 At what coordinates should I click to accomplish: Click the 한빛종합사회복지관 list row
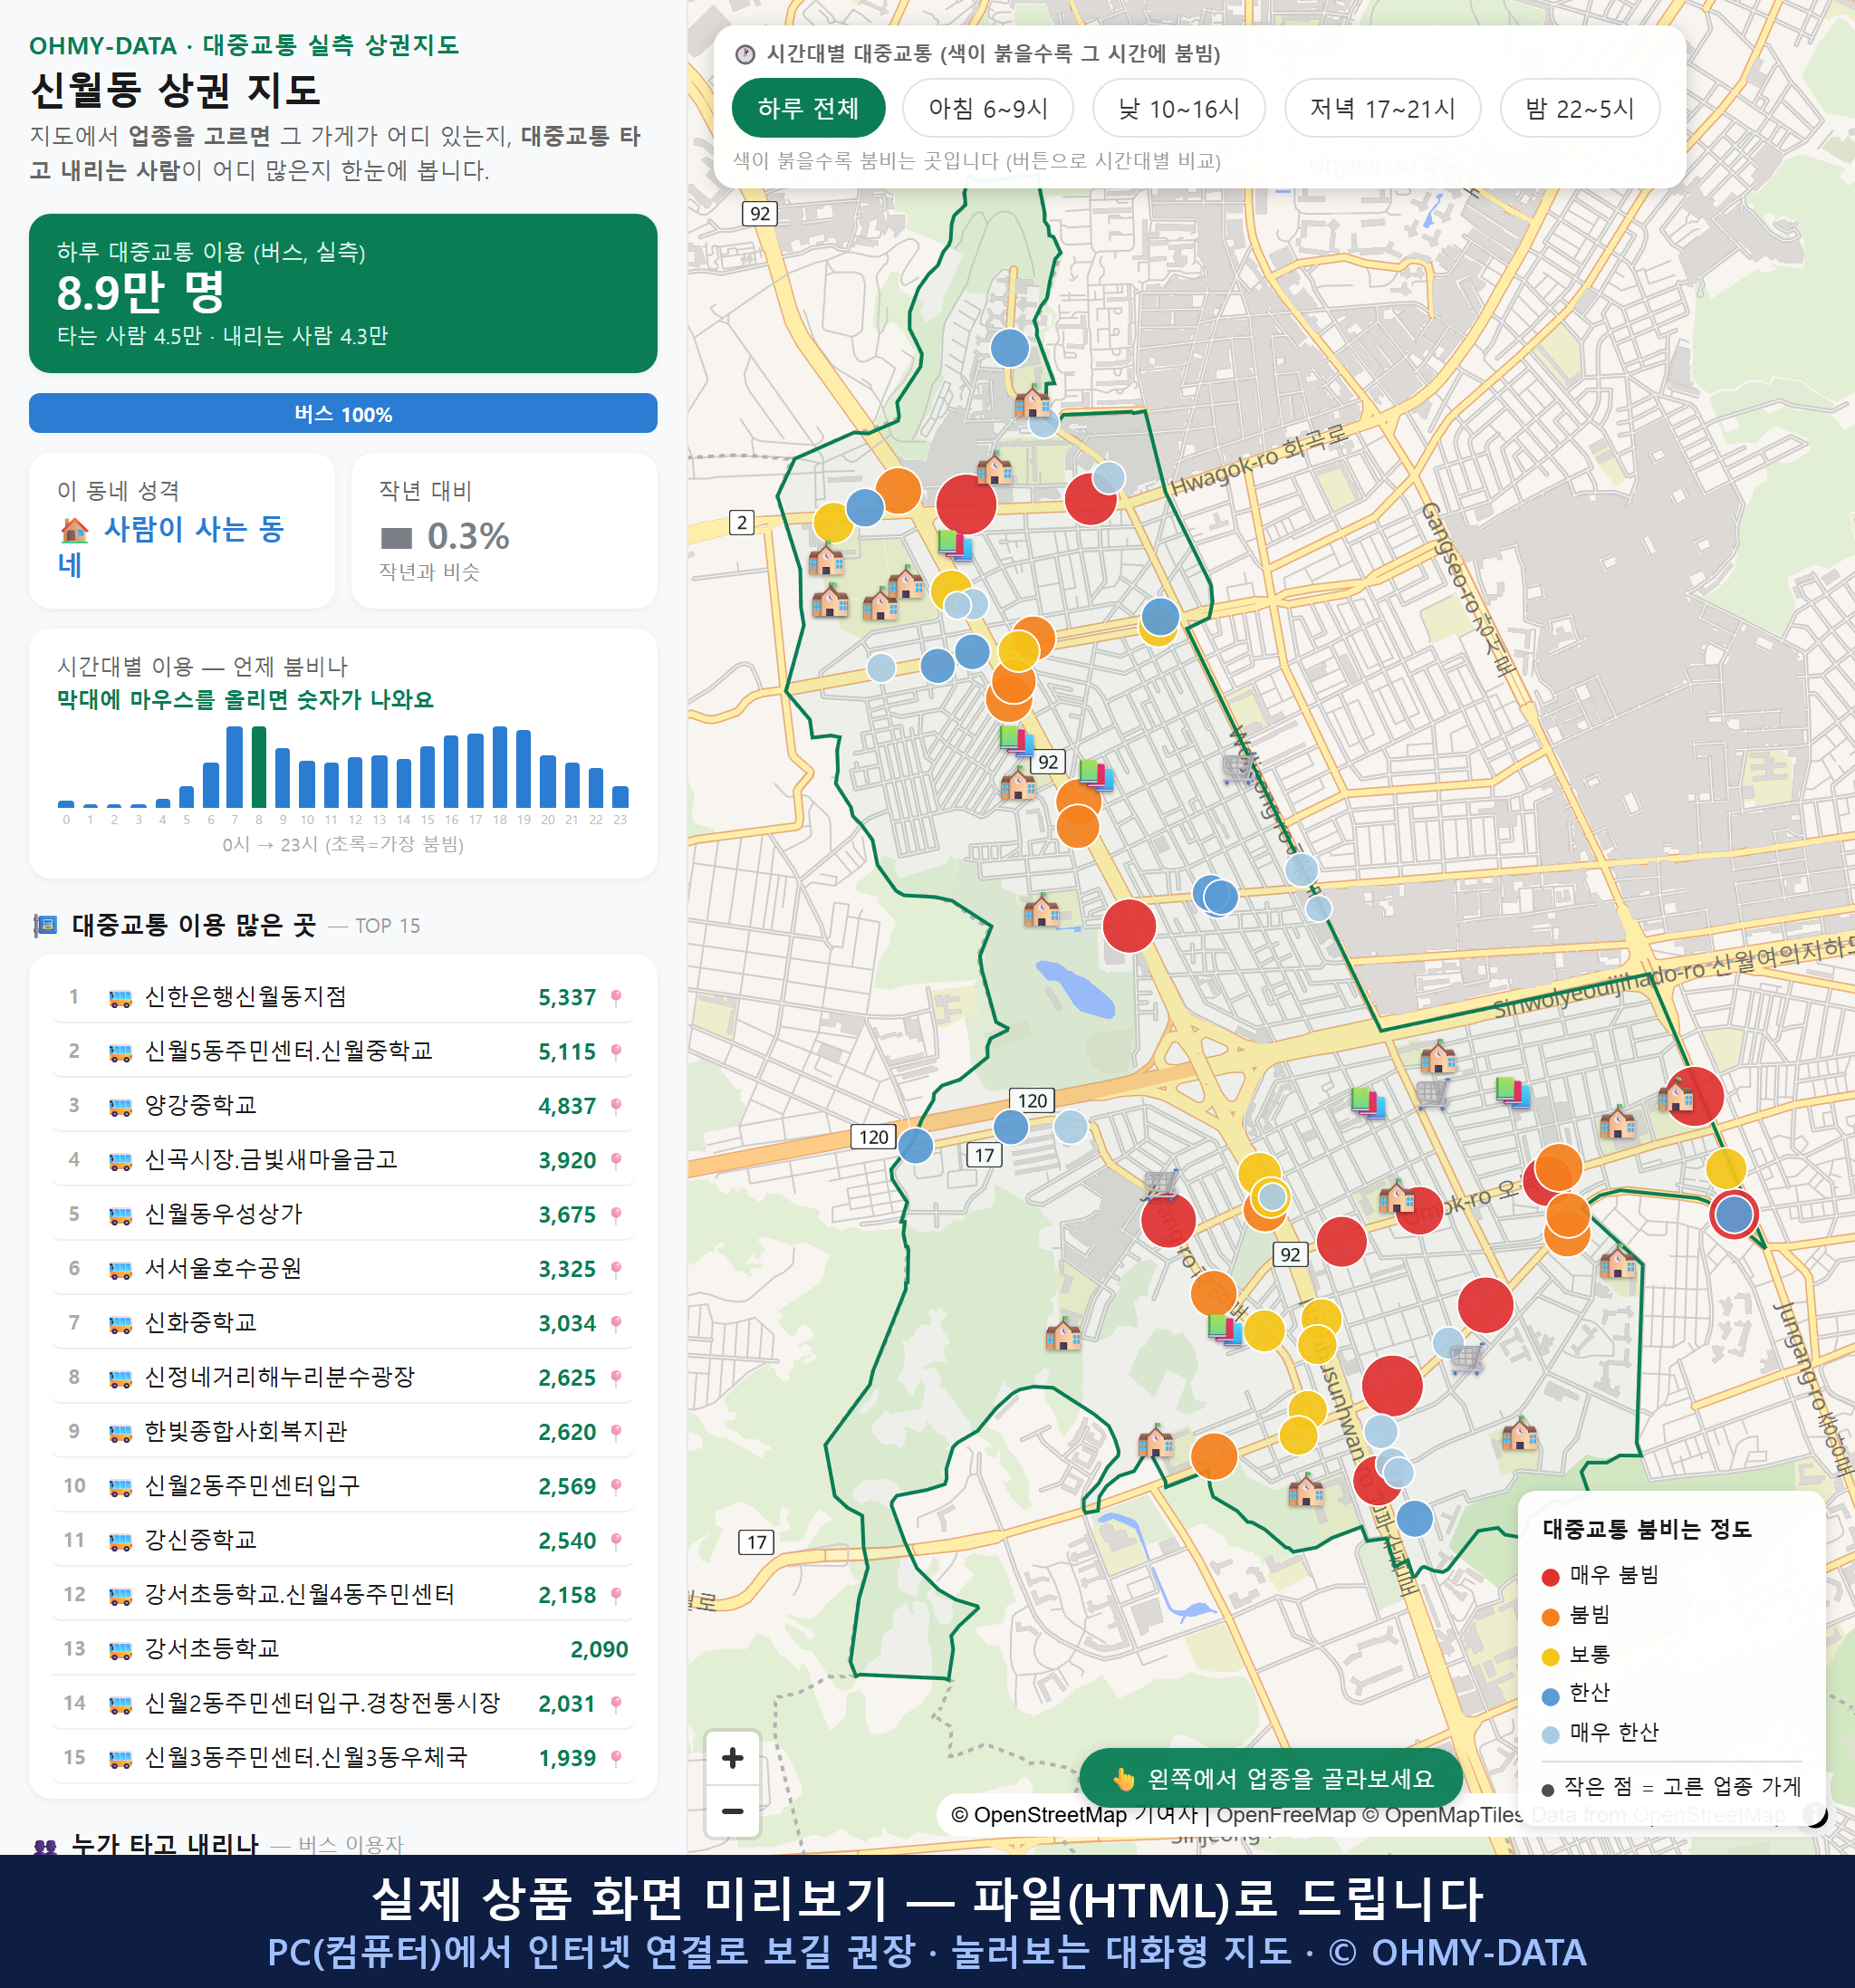click(x=343, y=1432)
